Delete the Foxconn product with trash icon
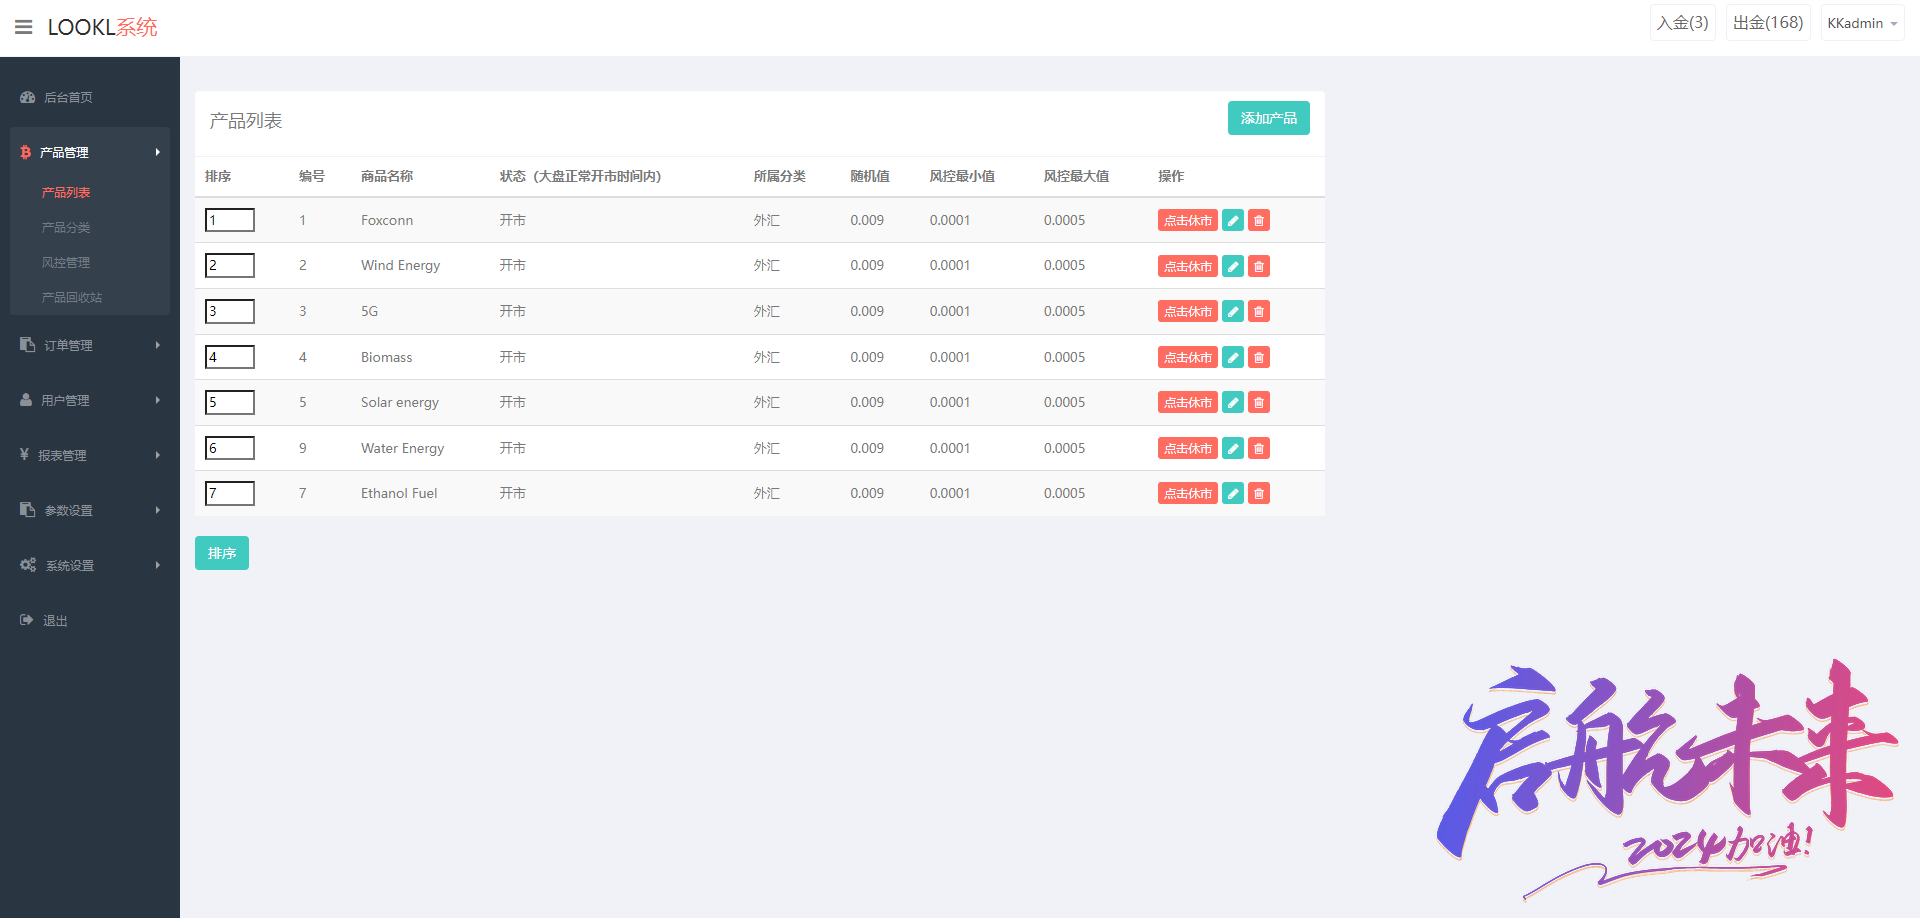The image size is (1920, 918). click(x=1259, y=221)
